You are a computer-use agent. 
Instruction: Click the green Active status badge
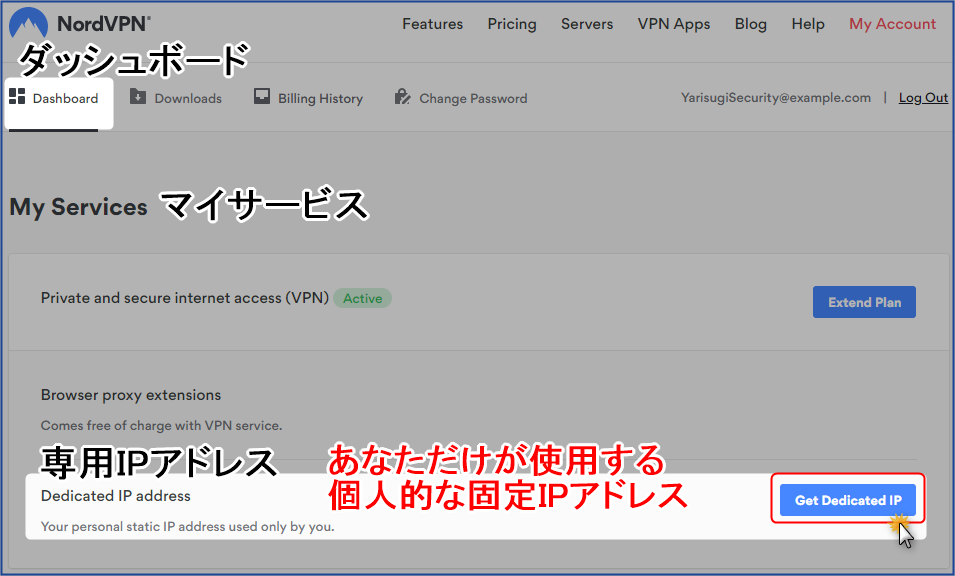pos(362,298)
